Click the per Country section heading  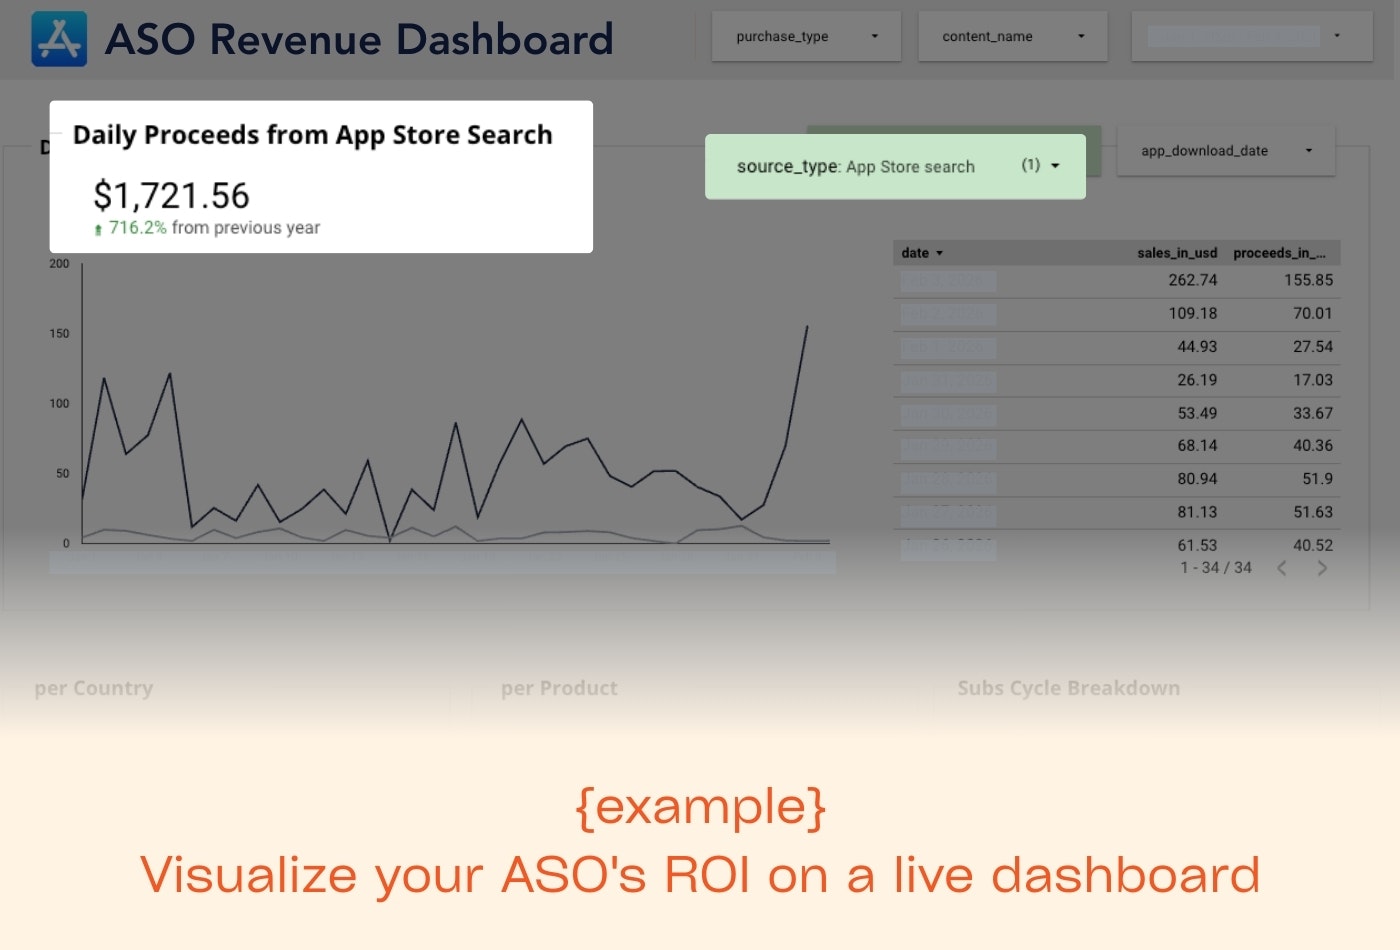93,688
